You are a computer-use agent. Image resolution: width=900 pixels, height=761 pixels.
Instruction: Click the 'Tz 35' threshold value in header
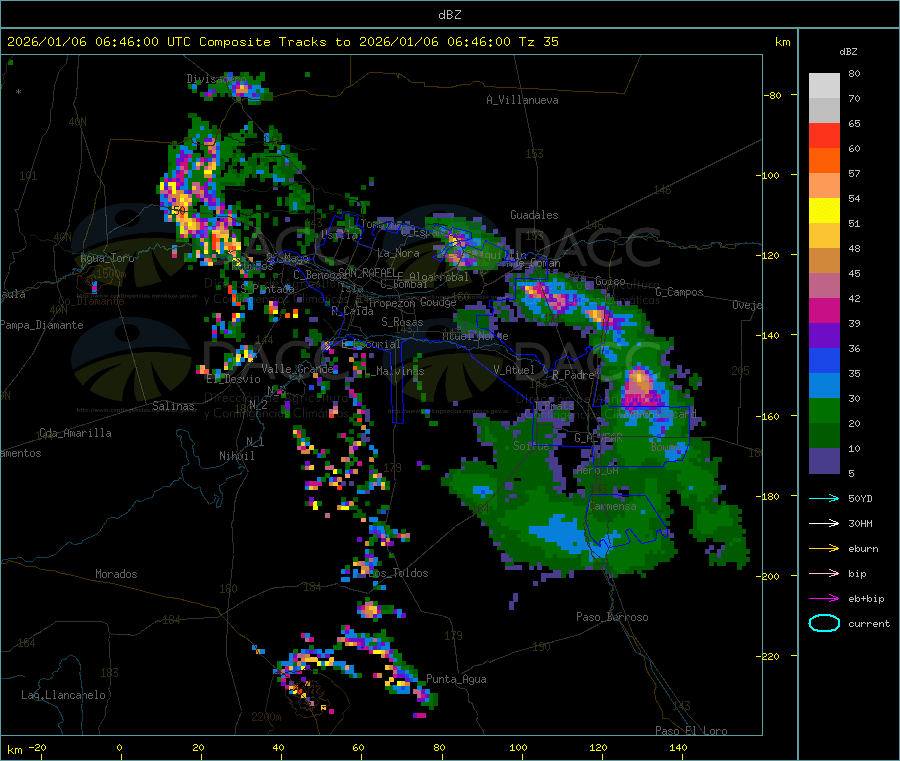(x=538, y=42)
